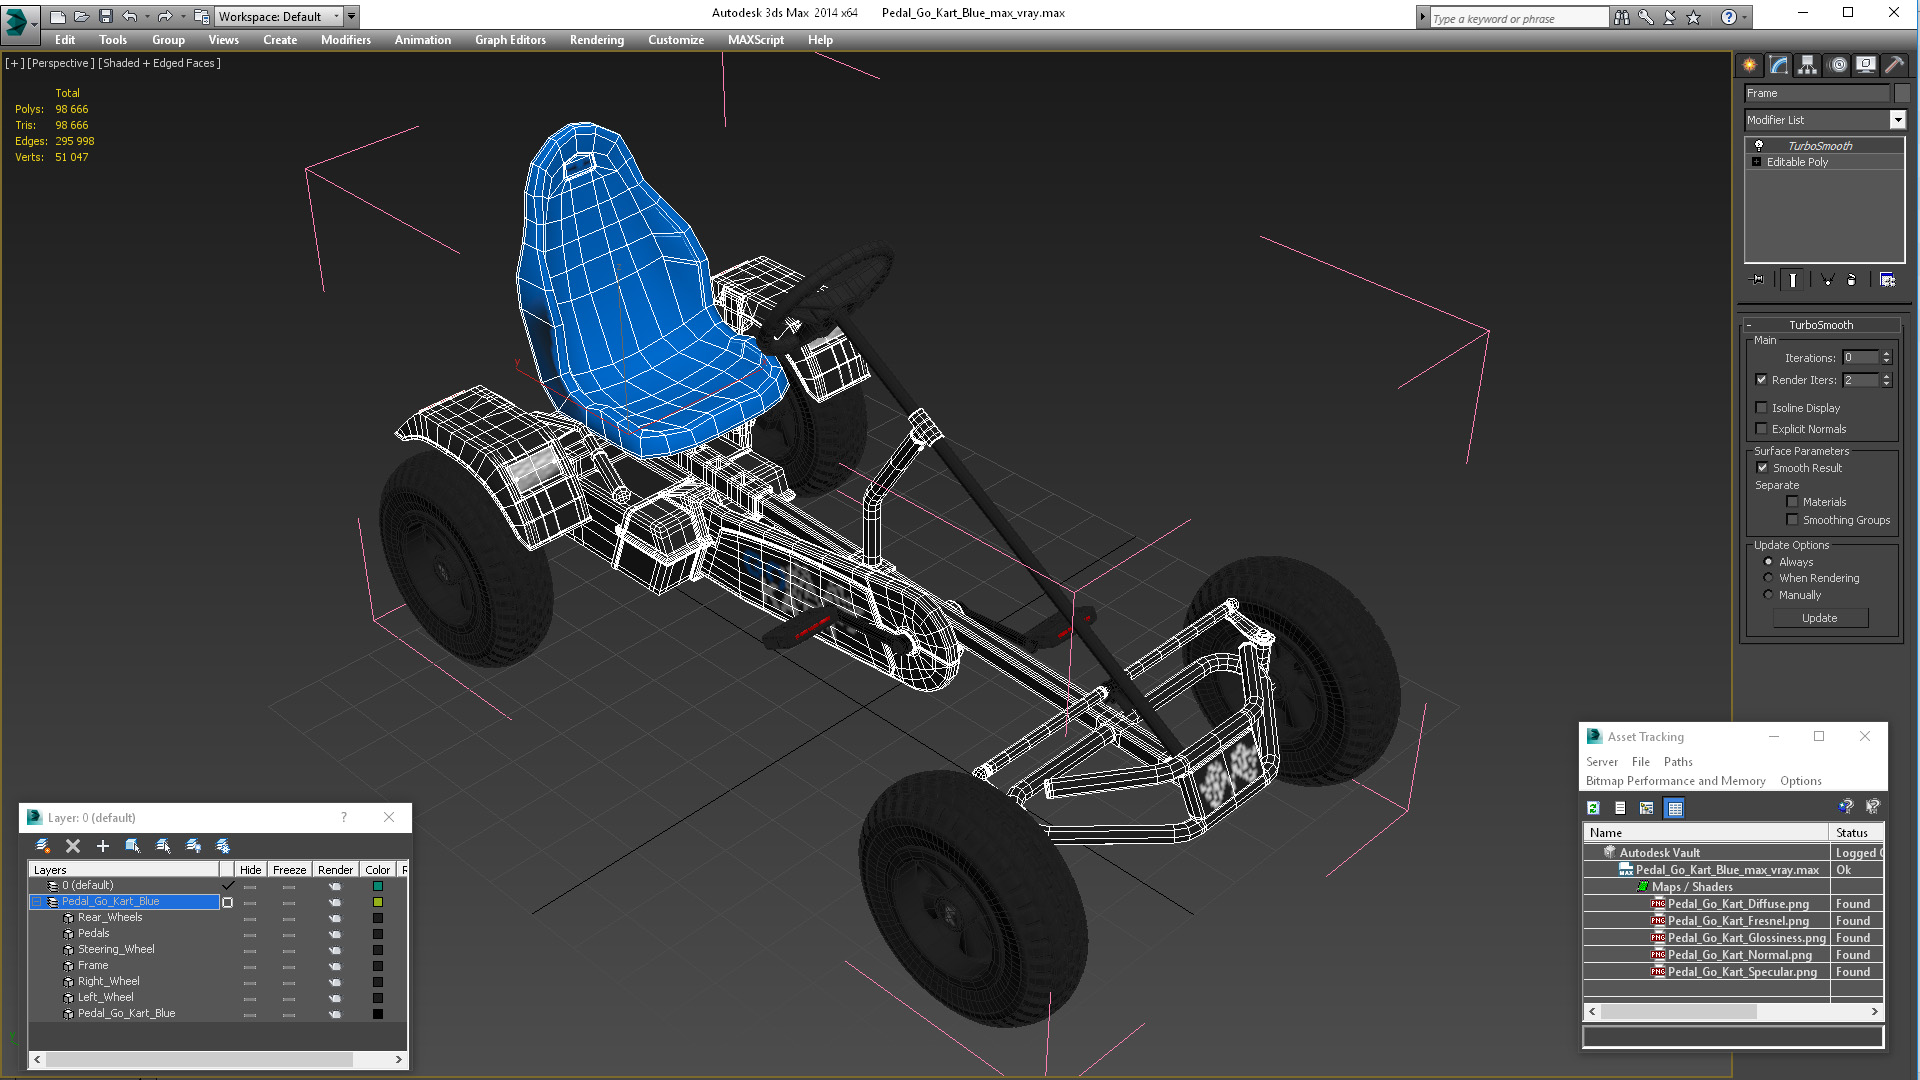The height and width of the screenshot is (1080, 1920).
Task: Remove modifier from stack trash icon
Action: (x=1851, y=280)
